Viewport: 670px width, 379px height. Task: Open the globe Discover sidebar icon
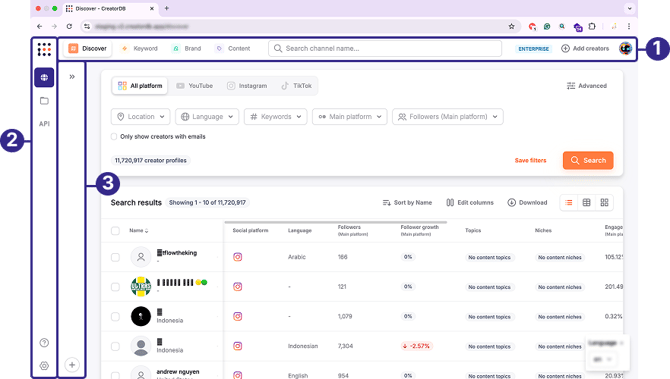click(x=44, y=77)
